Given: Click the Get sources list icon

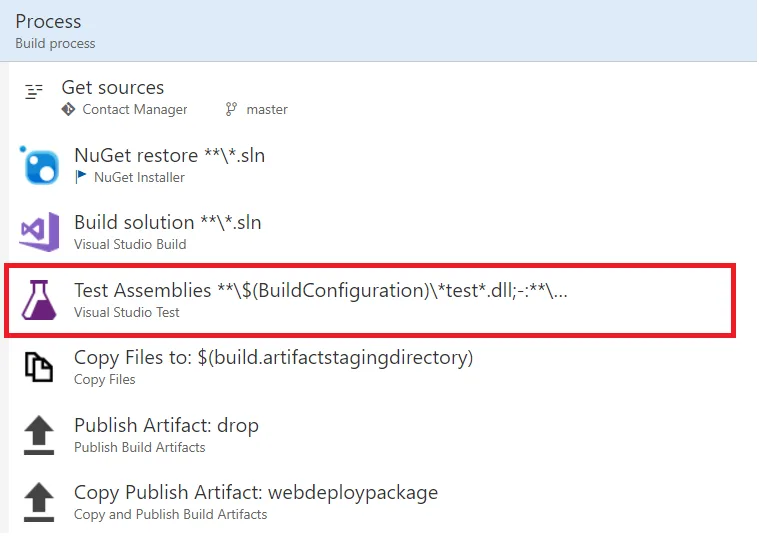Looking at the screenshot, I should click(x=34, y=92).
